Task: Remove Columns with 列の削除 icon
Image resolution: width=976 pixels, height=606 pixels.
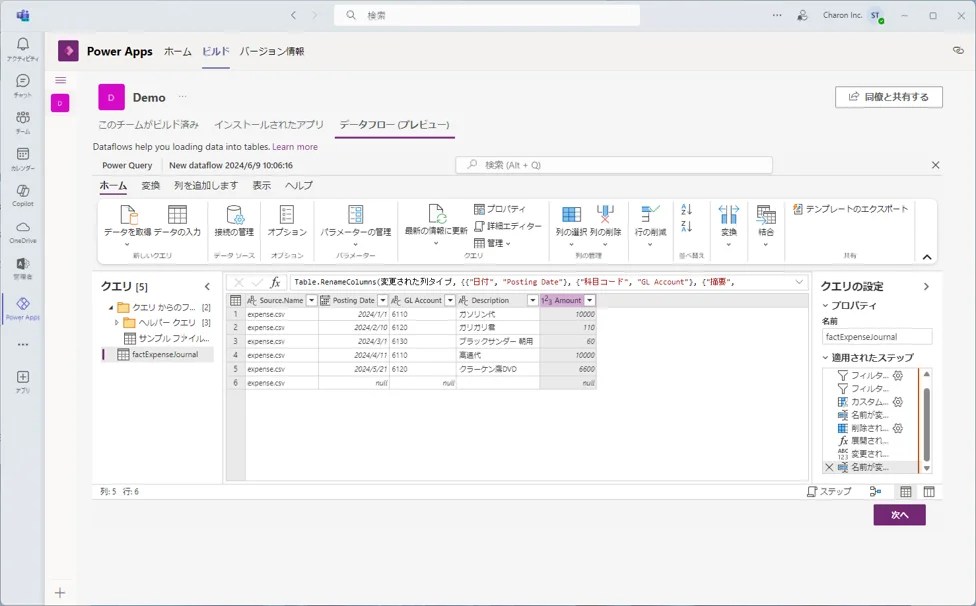Action: point(605,215)
